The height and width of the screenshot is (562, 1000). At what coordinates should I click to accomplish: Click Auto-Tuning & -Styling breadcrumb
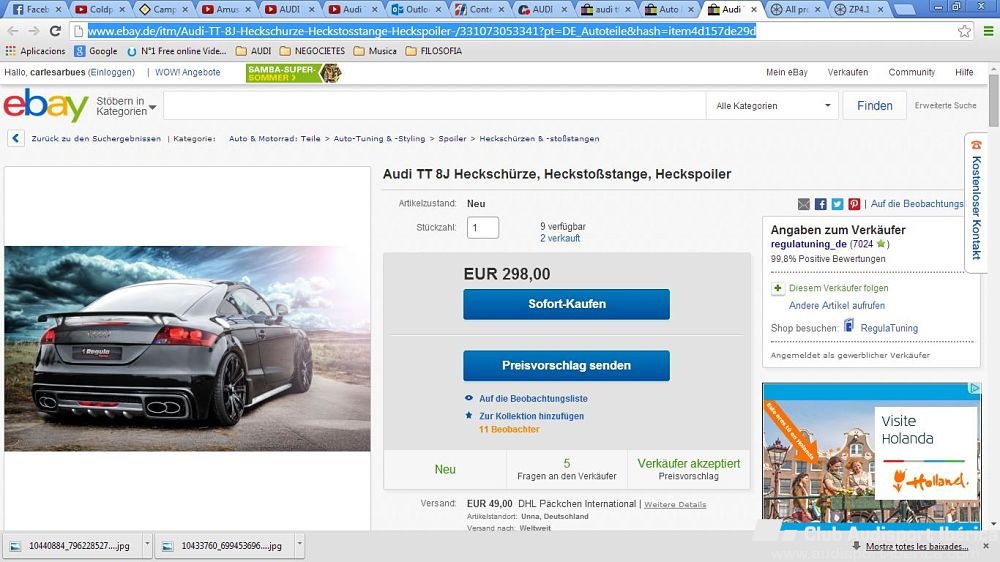[379, 138]
